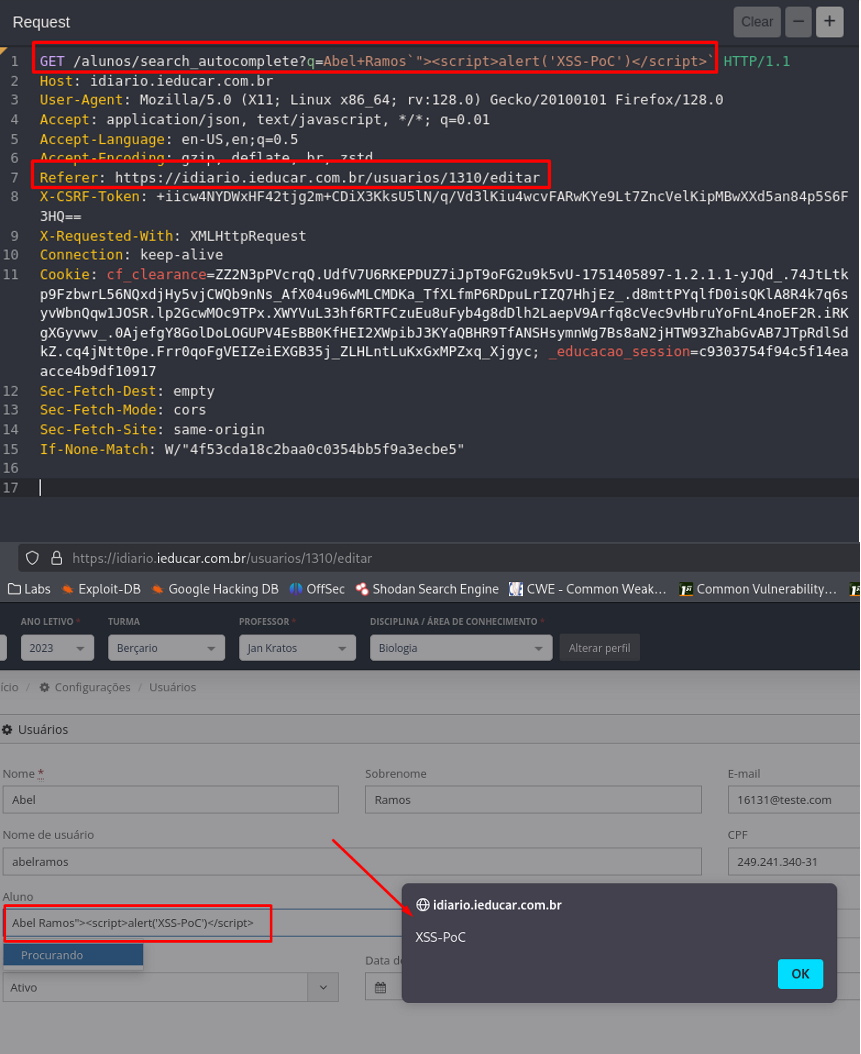
Task: Select the Procurando autocomplete suggestion
Action: coord(73,955)
